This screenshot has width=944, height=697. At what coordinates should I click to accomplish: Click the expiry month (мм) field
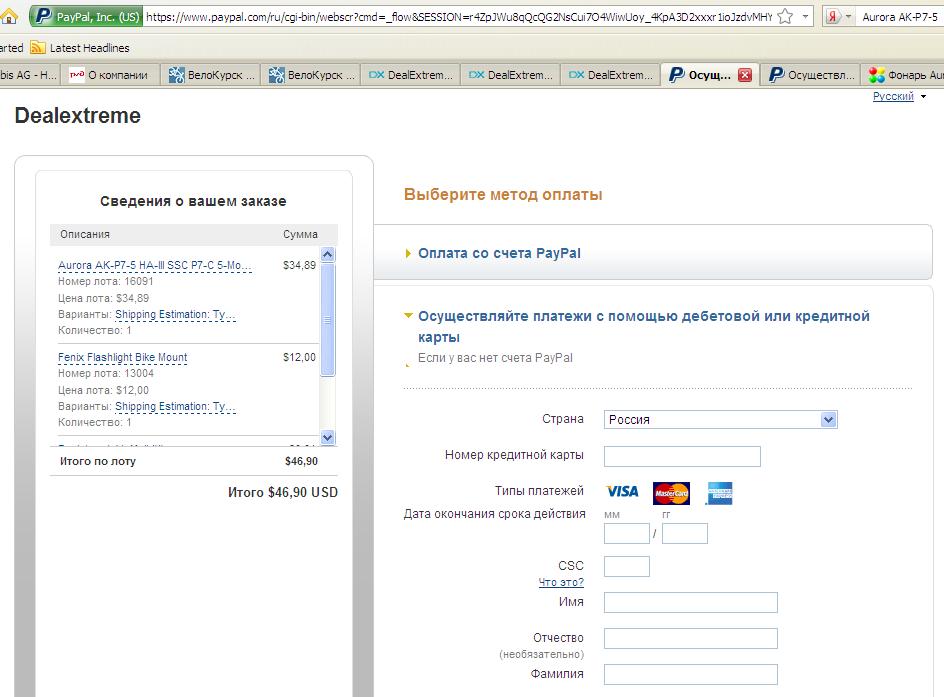pos(627,533)
